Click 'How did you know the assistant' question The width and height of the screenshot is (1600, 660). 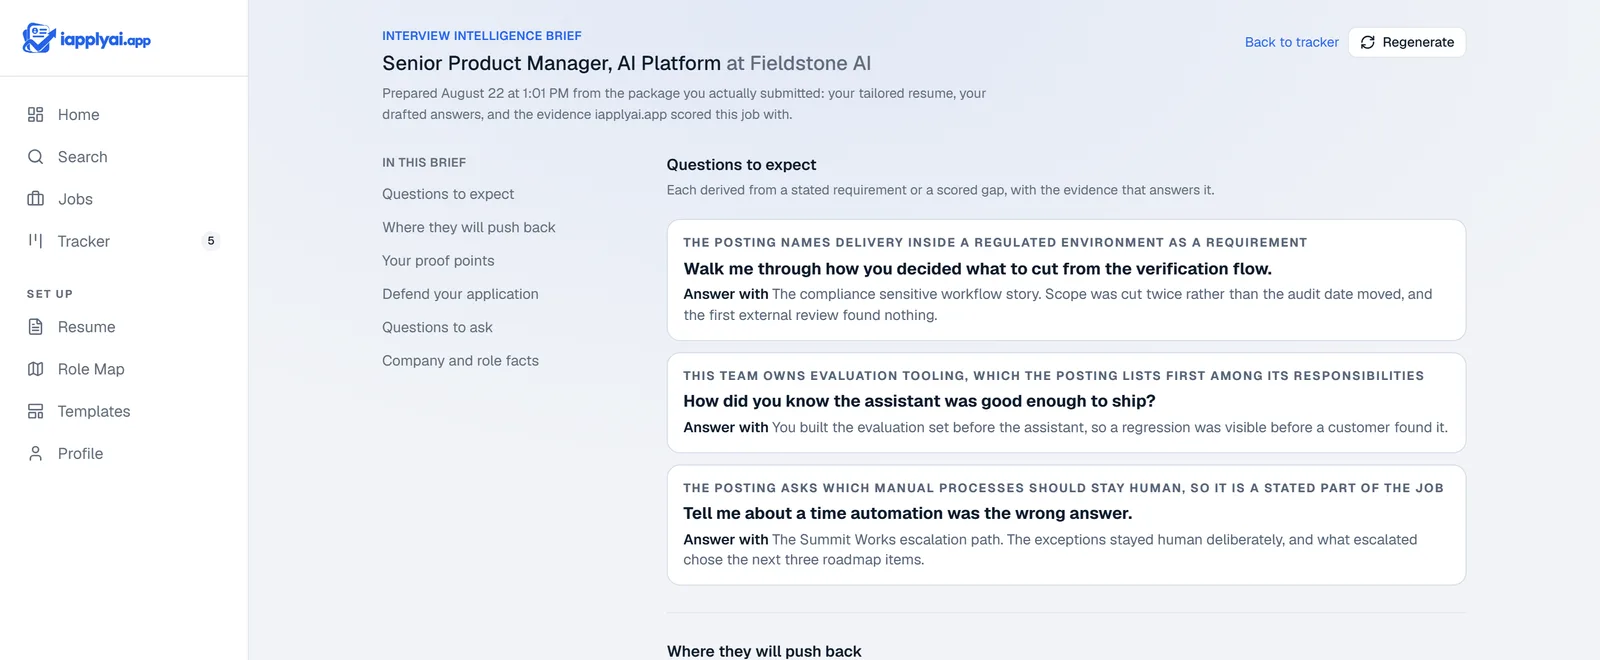tap(920, 401)
